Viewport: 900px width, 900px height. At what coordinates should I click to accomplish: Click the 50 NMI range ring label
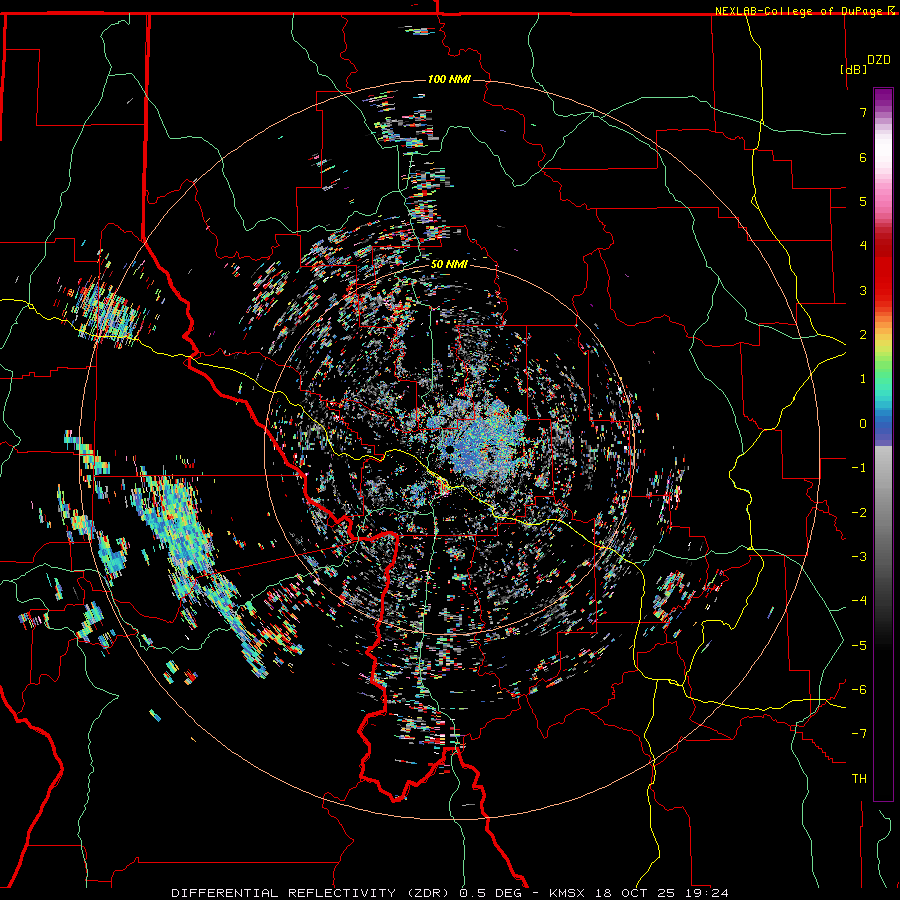(449, 264)
